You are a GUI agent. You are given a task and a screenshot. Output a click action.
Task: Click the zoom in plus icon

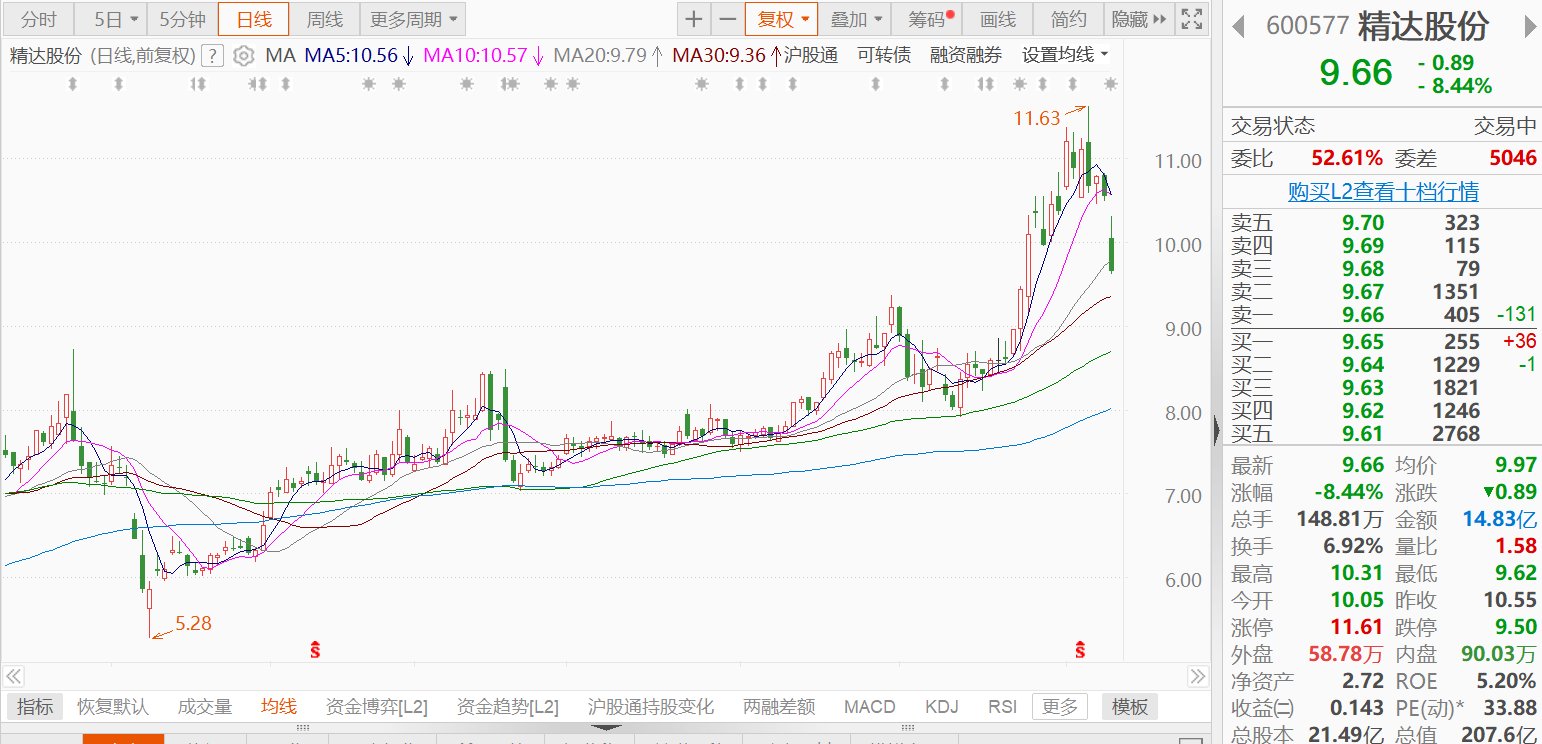[693, 19]
